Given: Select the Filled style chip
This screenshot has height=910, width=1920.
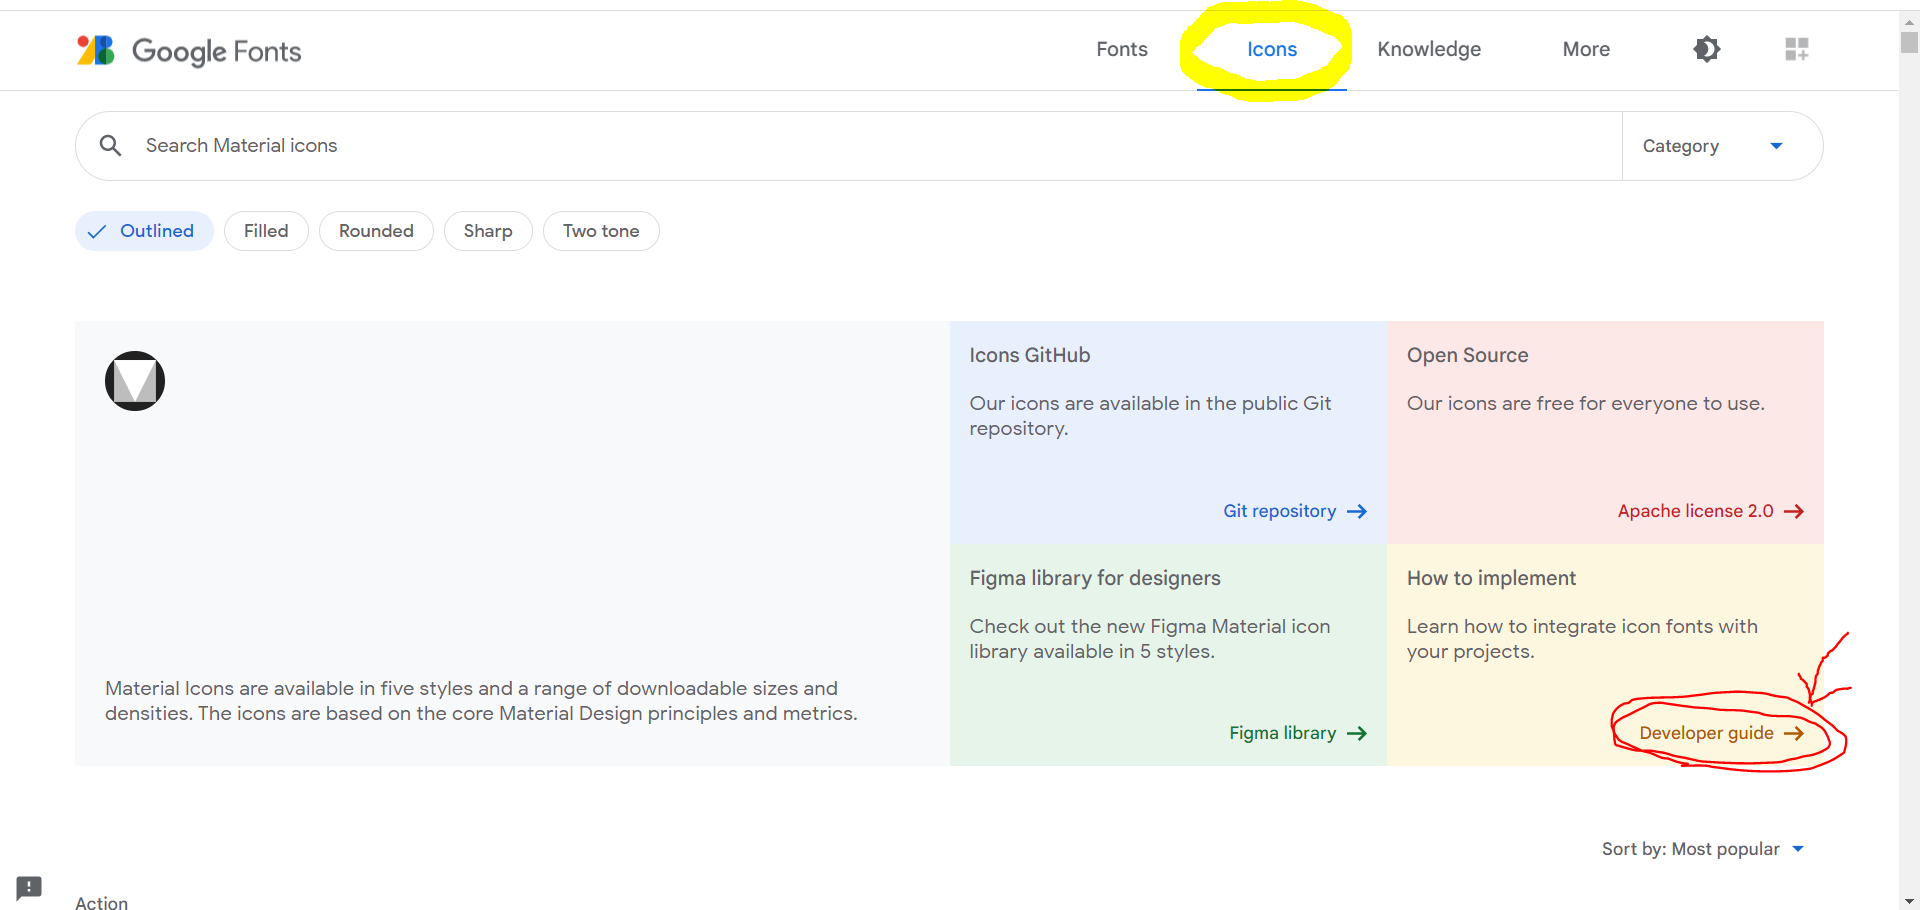Looking at the screenshot, I should 266,231.
